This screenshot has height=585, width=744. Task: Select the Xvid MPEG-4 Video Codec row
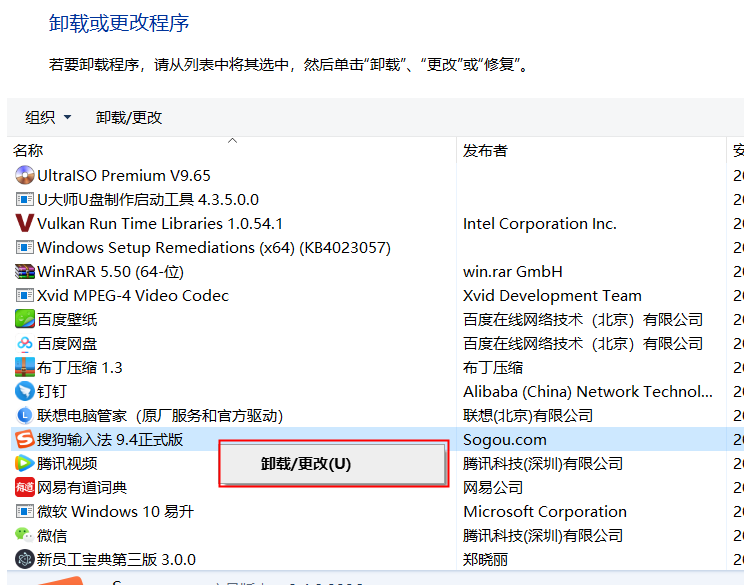pos(133,296)
